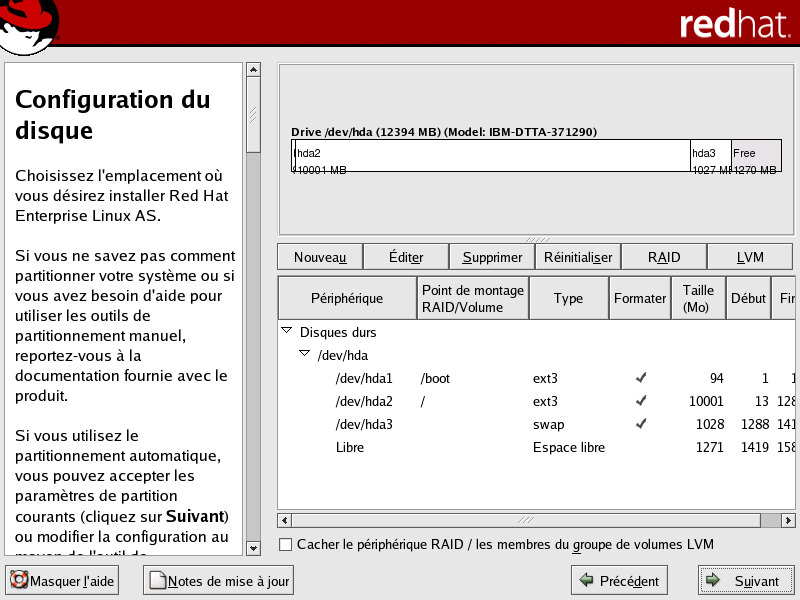Viewport: 800px width, 600px height.
Task: Sort by the Type column header
Action: pos(568,298)
